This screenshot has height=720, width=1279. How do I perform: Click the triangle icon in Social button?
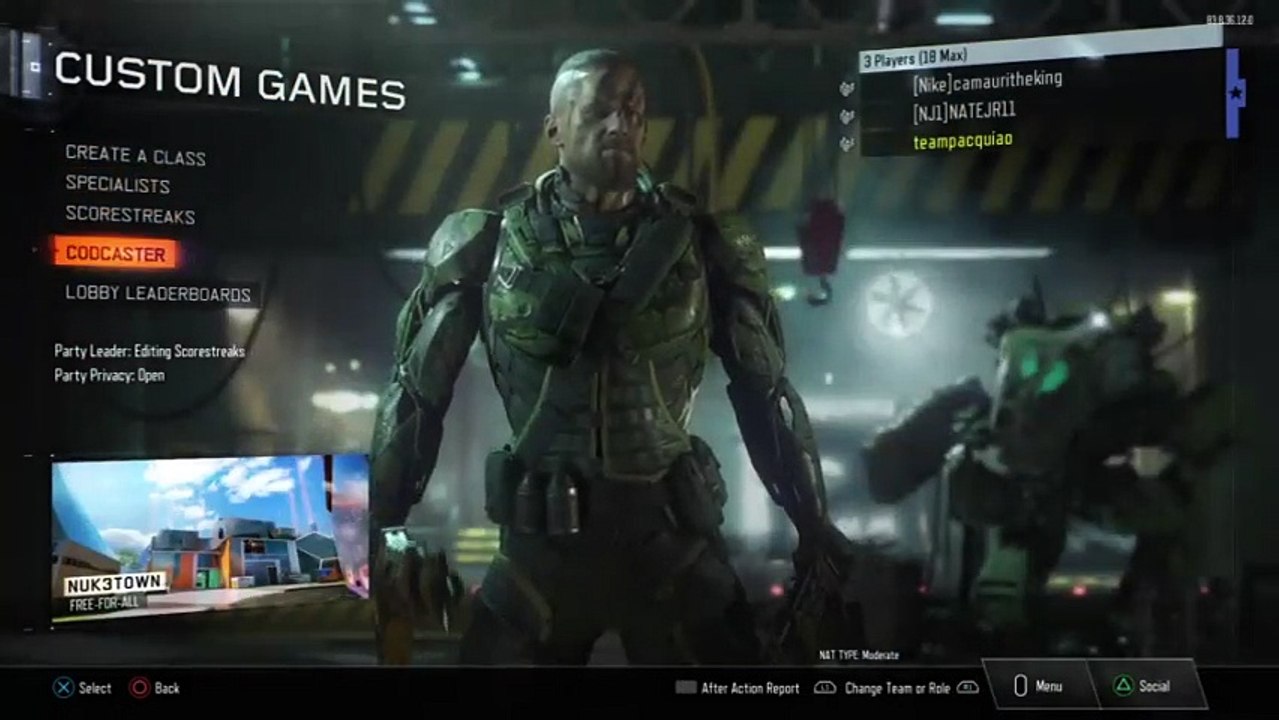1122,686
